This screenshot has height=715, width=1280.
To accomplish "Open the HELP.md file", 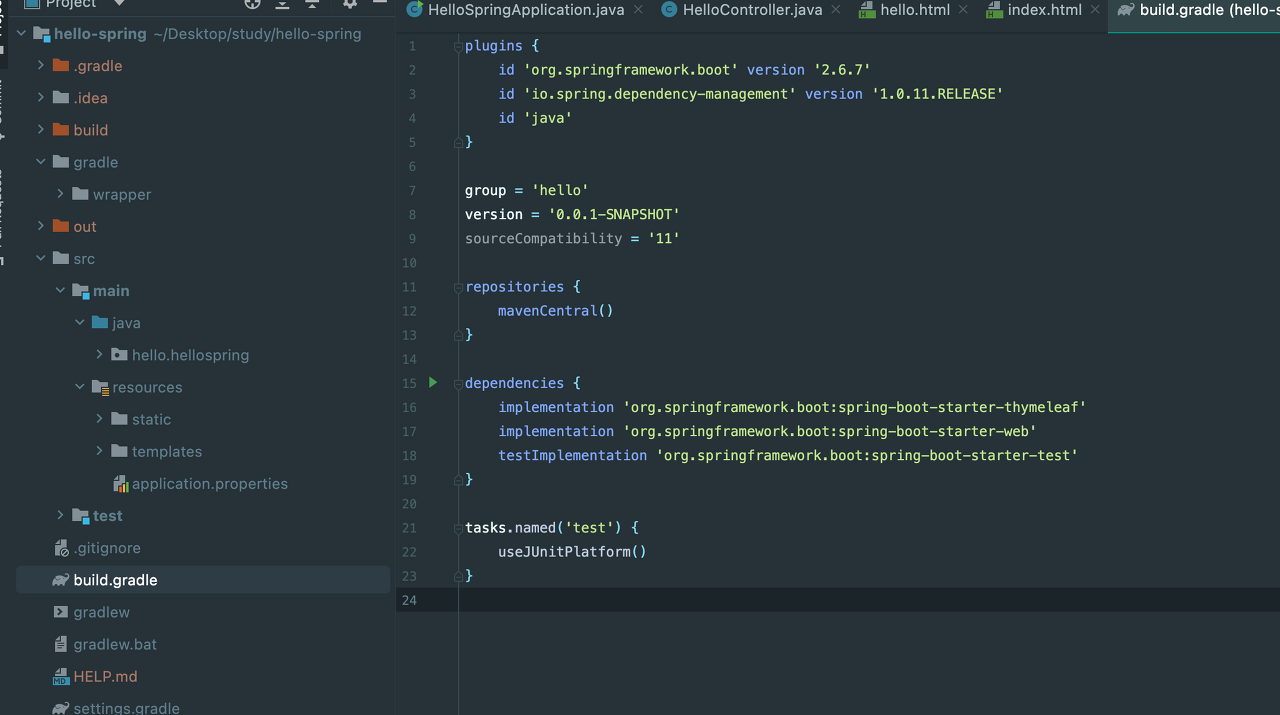I will point(105,676).
